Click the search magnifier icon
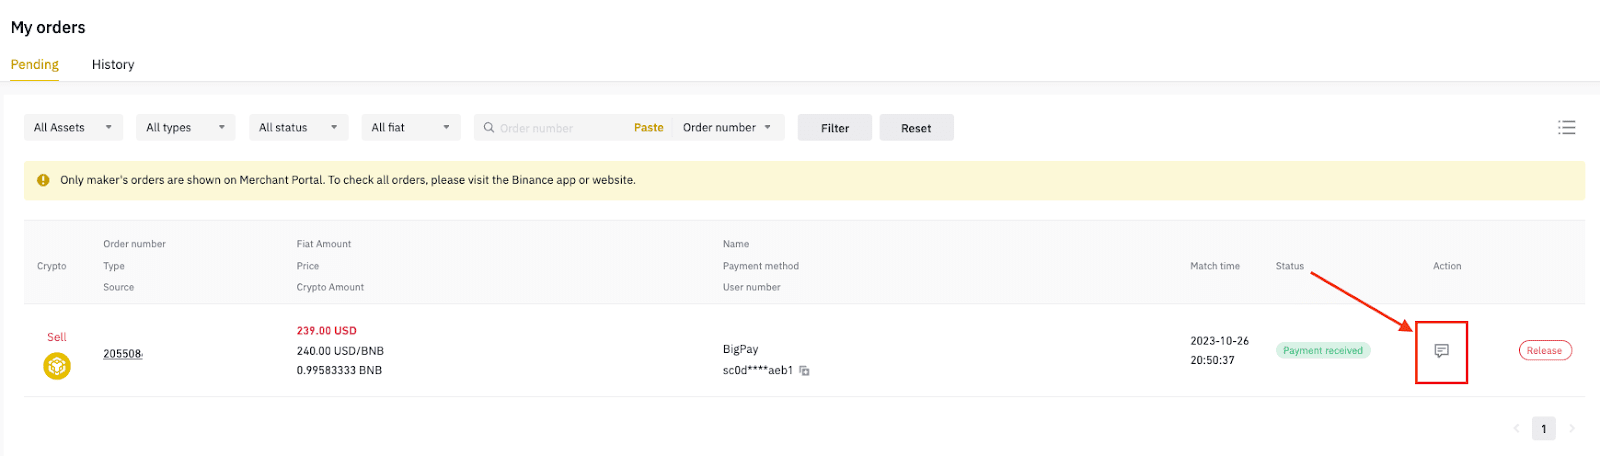The height and width of the screenshot is (456, 1600). [x=489, y=128]
